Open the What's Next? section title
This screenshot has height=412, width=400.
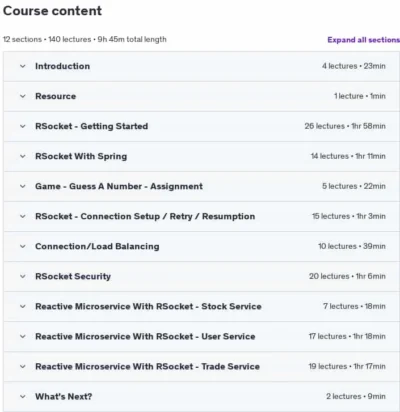[64, 397]
